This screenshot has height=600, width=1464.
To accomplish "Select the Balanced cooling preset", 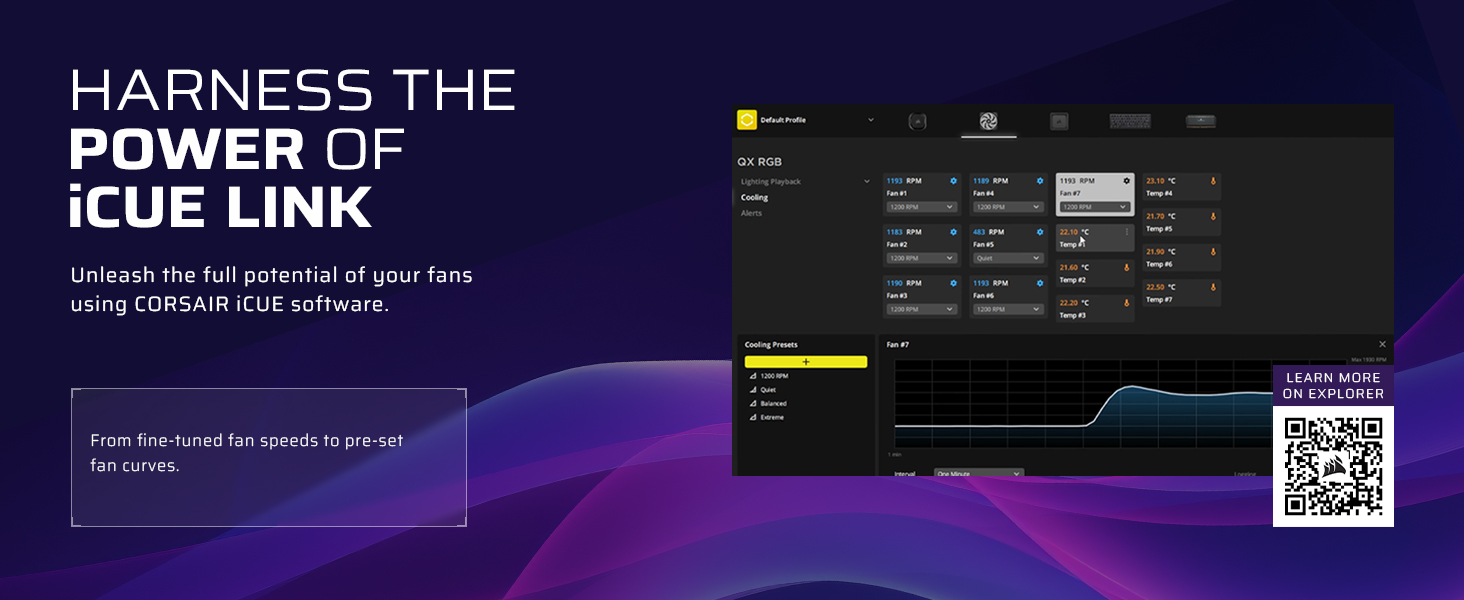I will 773,404.
